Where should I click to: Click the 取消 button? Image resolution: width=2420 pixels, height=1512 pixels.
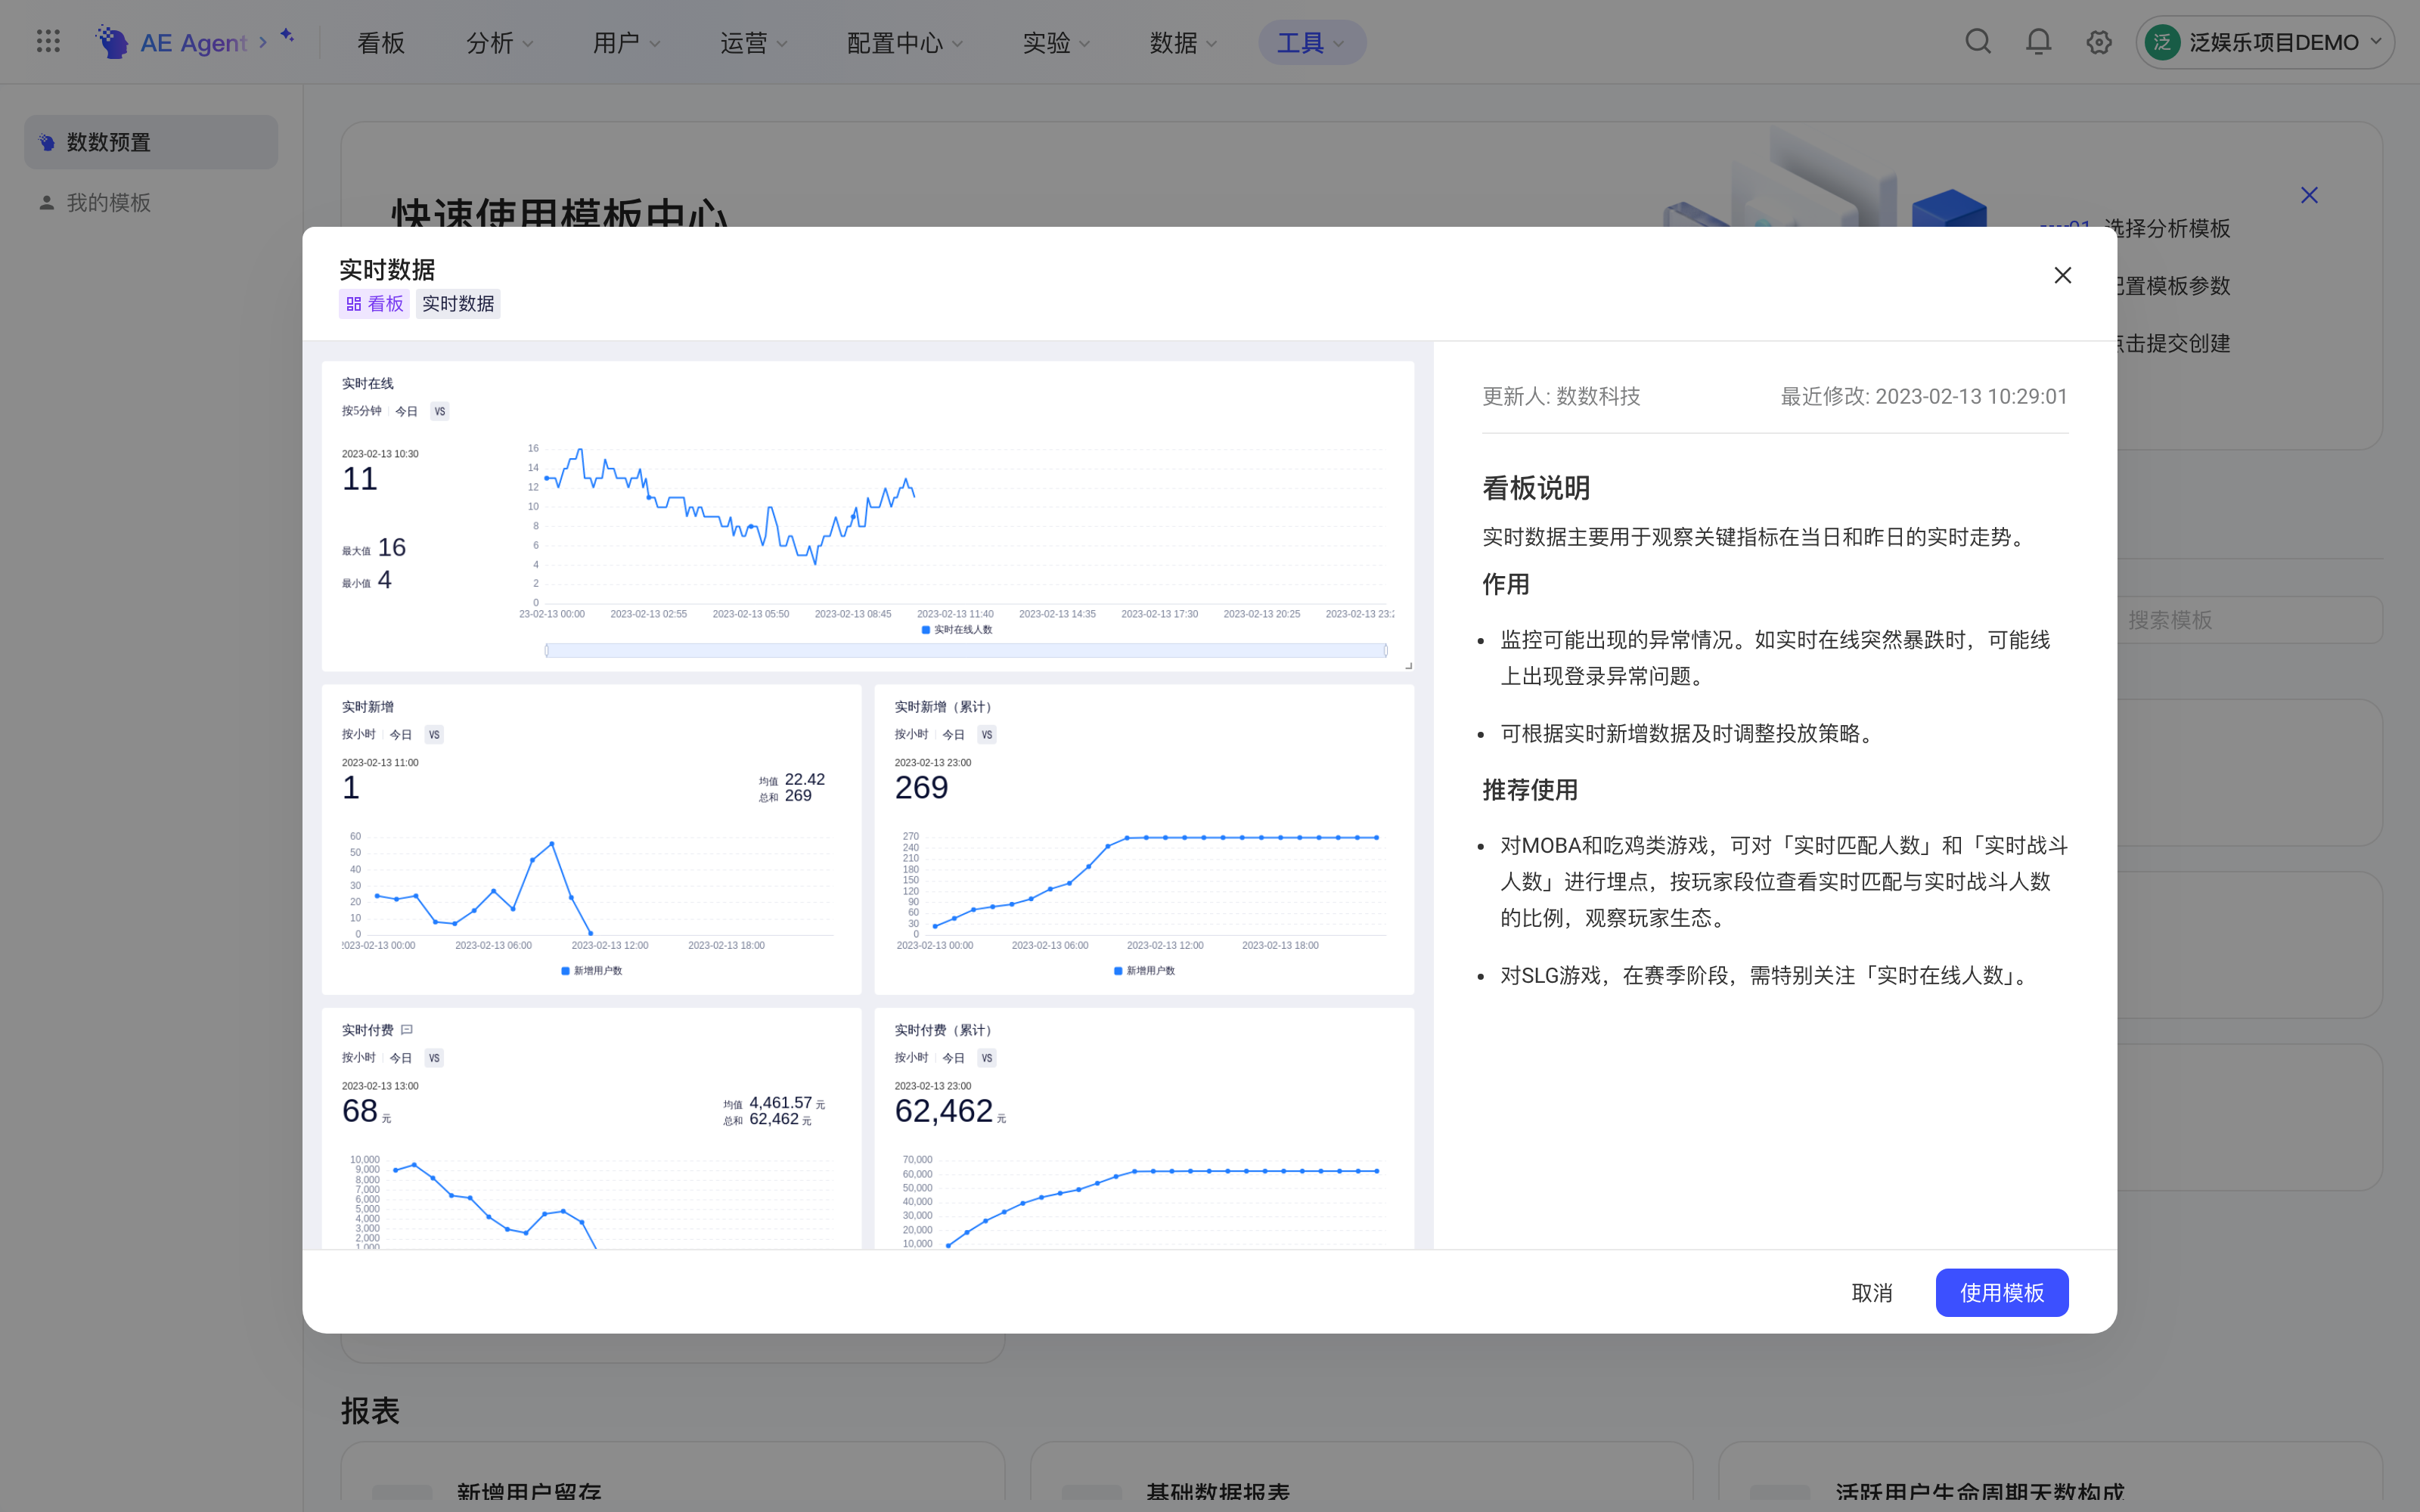pyautogui.click(x=1871, y=1292)
